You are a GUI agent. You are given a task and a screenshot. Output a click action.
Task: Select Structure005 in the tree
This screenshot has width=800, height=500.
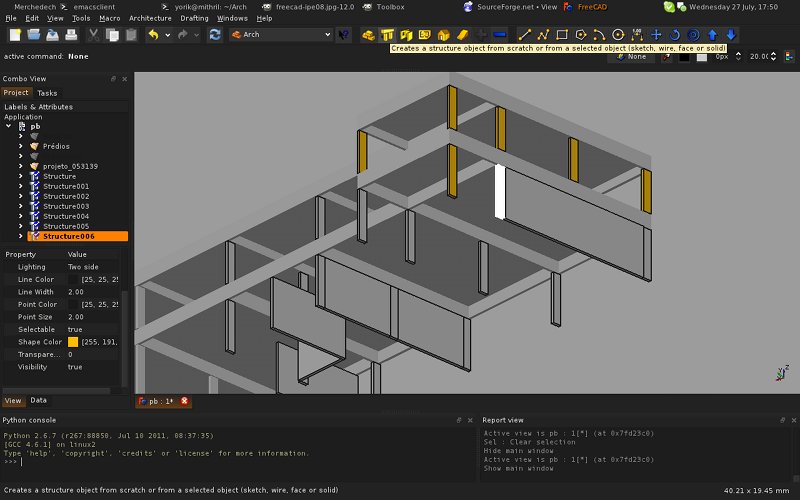[66, 226]
